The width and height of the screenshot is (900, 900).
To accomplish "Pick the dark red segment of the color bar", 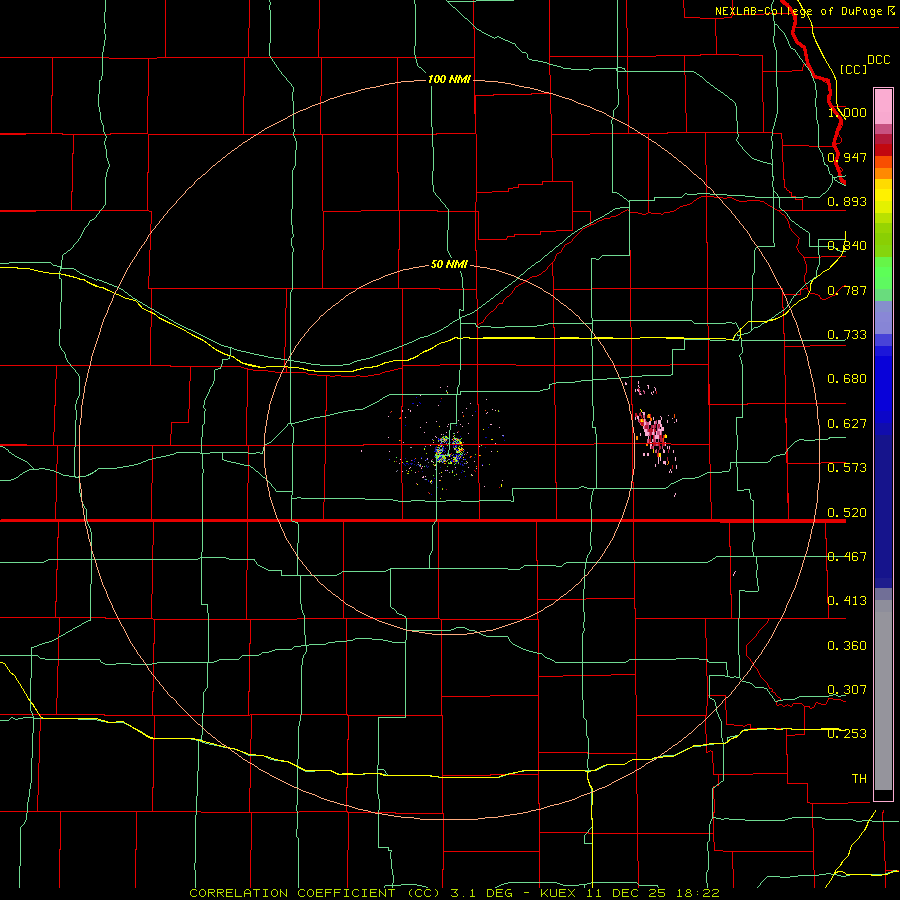I will click(883, 150).
